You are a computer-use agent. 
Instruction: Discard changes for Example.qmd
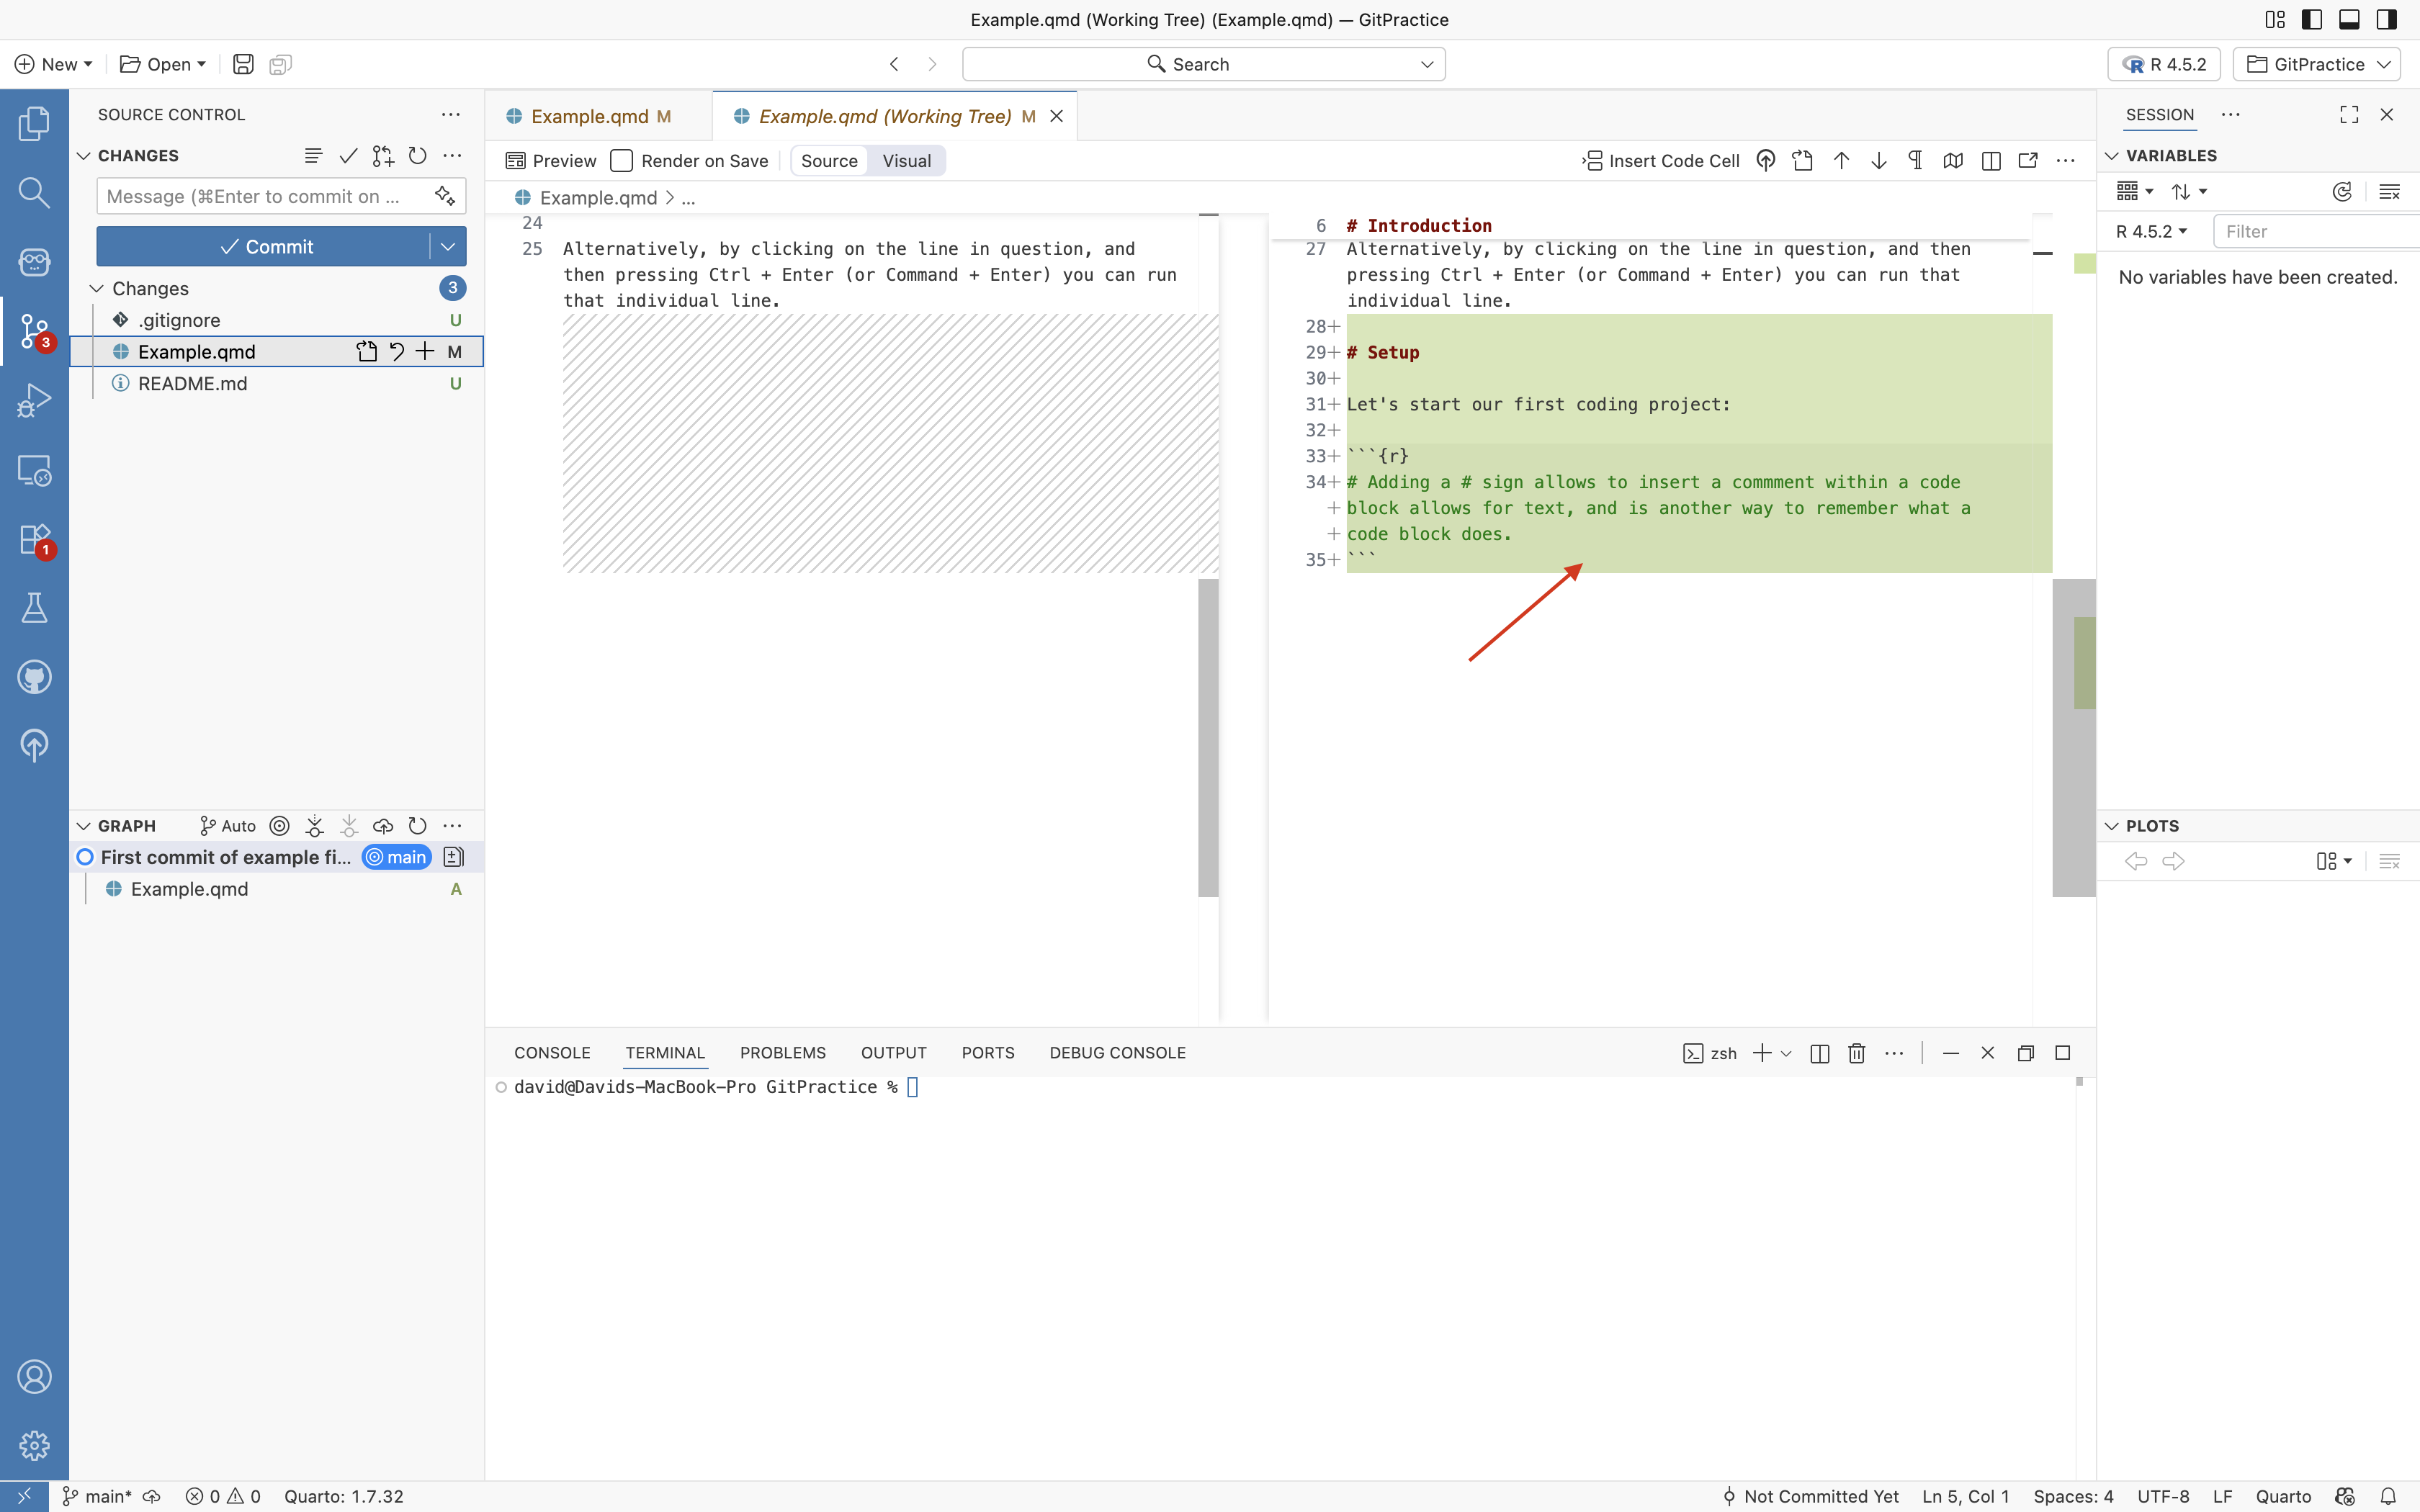(x=397, y=352)
